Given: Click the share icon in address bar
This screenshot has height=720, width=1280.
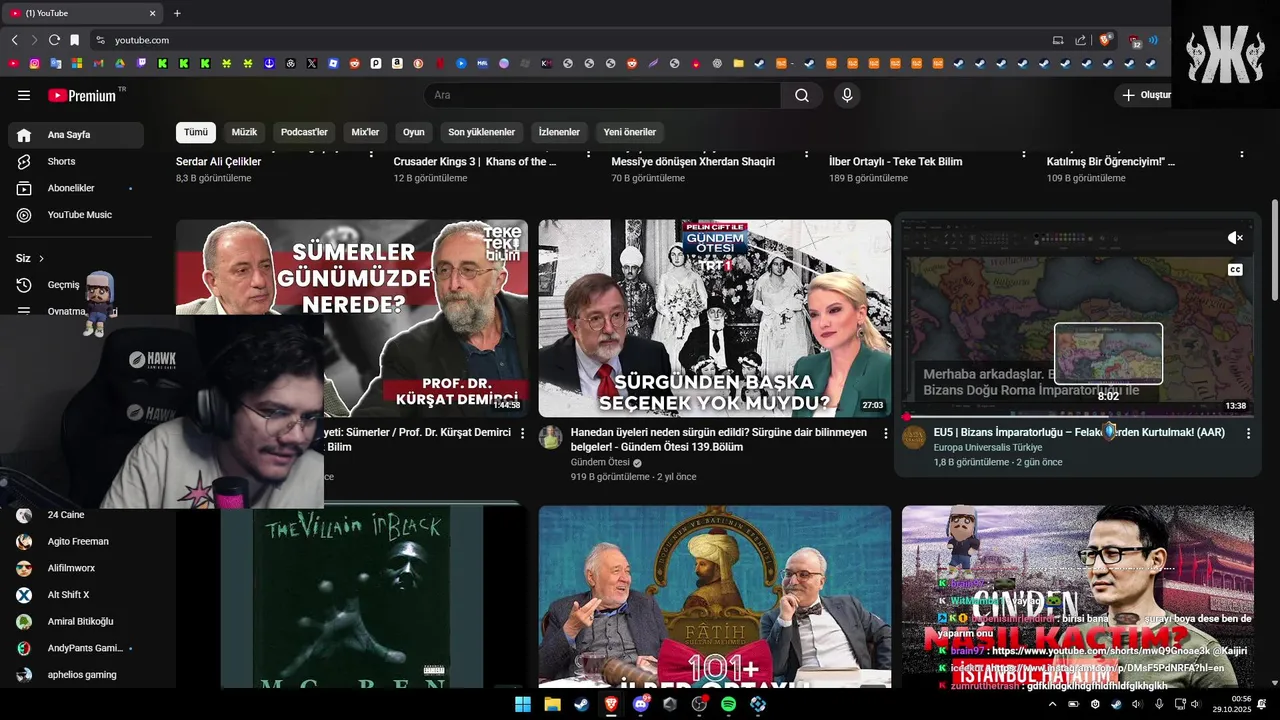Looking at the screenshot, I should (1081, 40).
